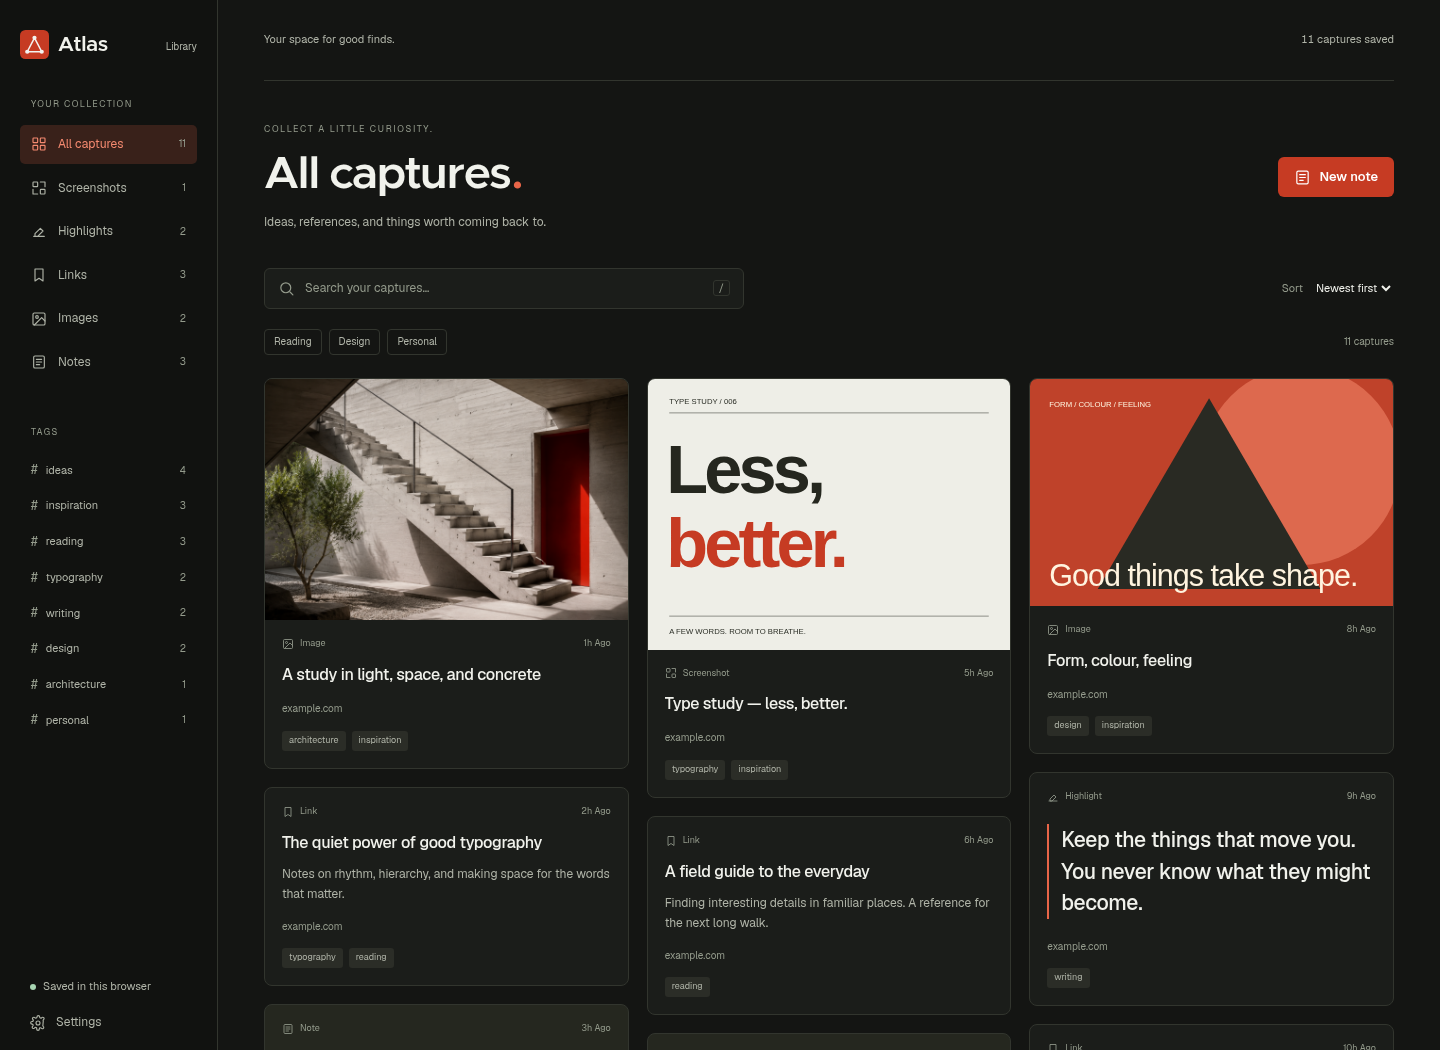Image resolution: width=1440 pixels, height=1050 pixels.
Task: Open 'A field guide to the everyday' title
Action: (x=767, y=872)
